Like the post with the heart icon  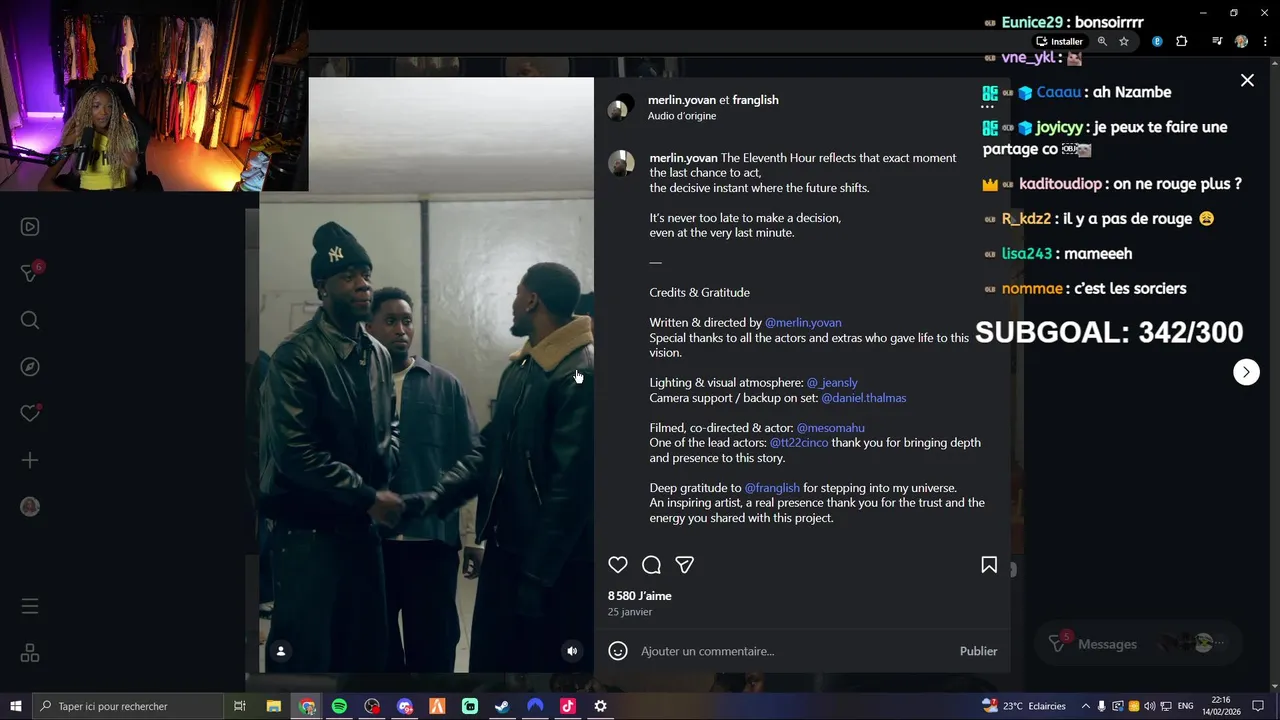(618, 565)
